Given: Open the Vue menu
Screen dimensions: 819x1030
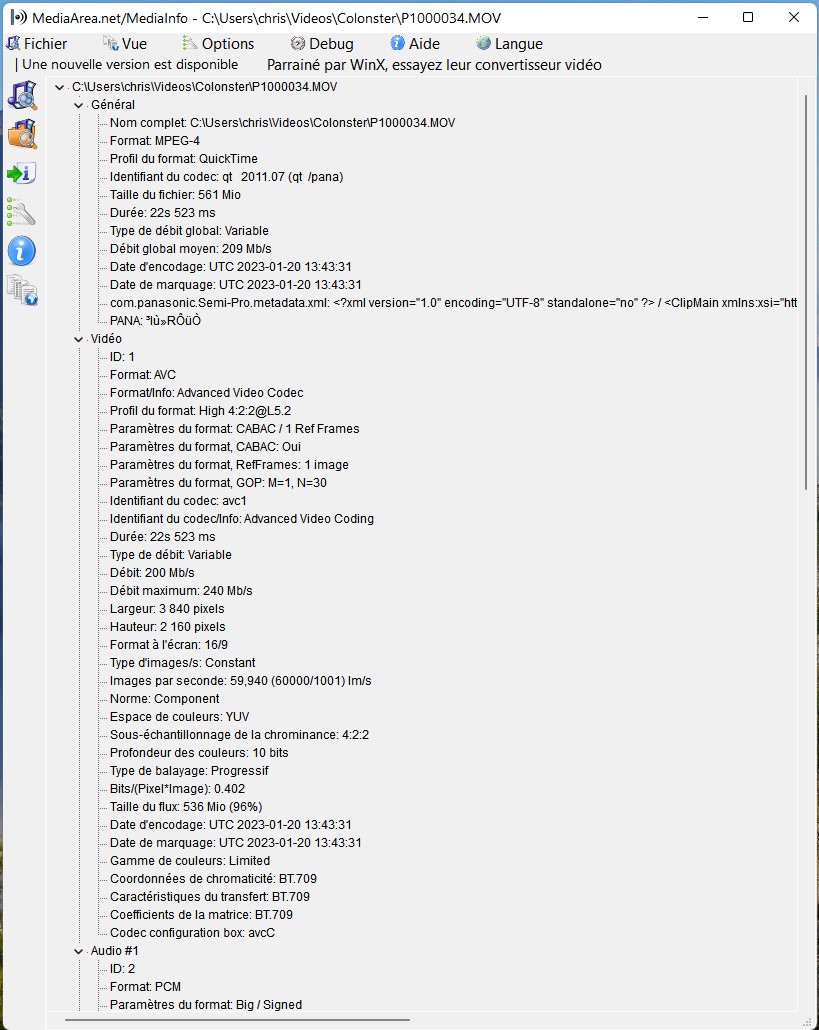Looking at the screenshot, I should coord(125,44).
